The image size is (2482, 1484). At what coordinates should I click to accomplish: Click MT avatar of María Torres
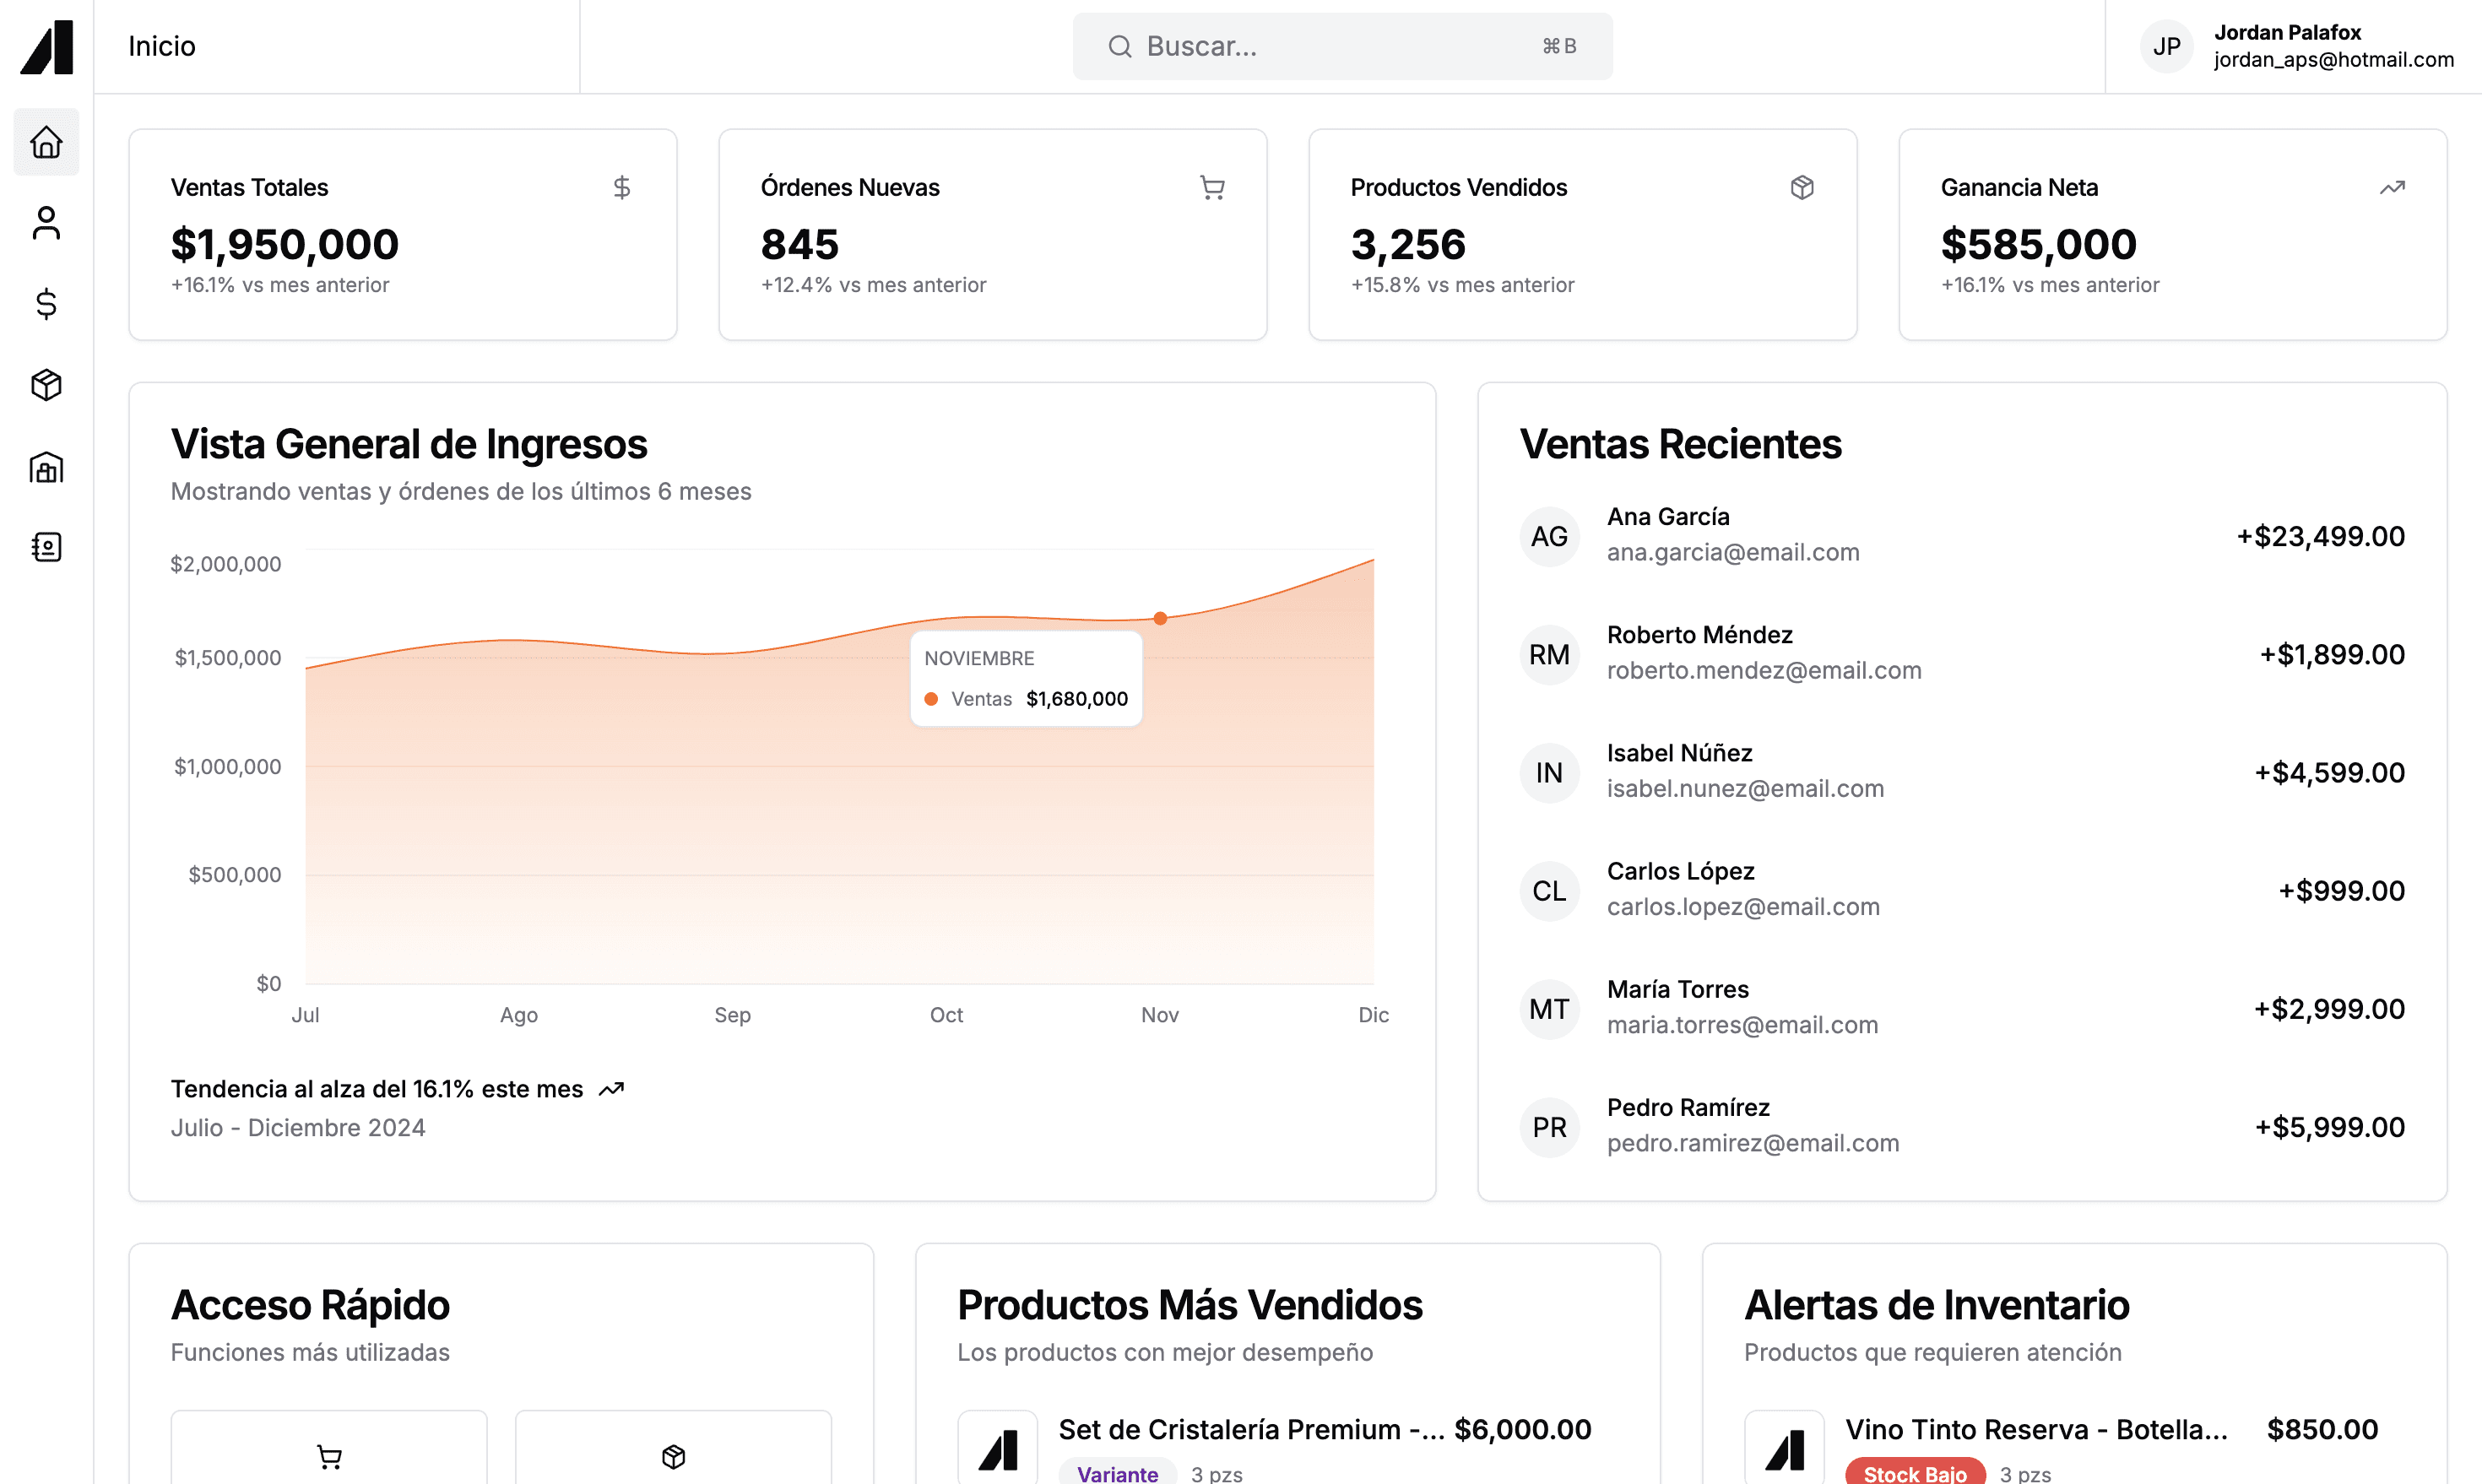(x=1549, y=1009)
